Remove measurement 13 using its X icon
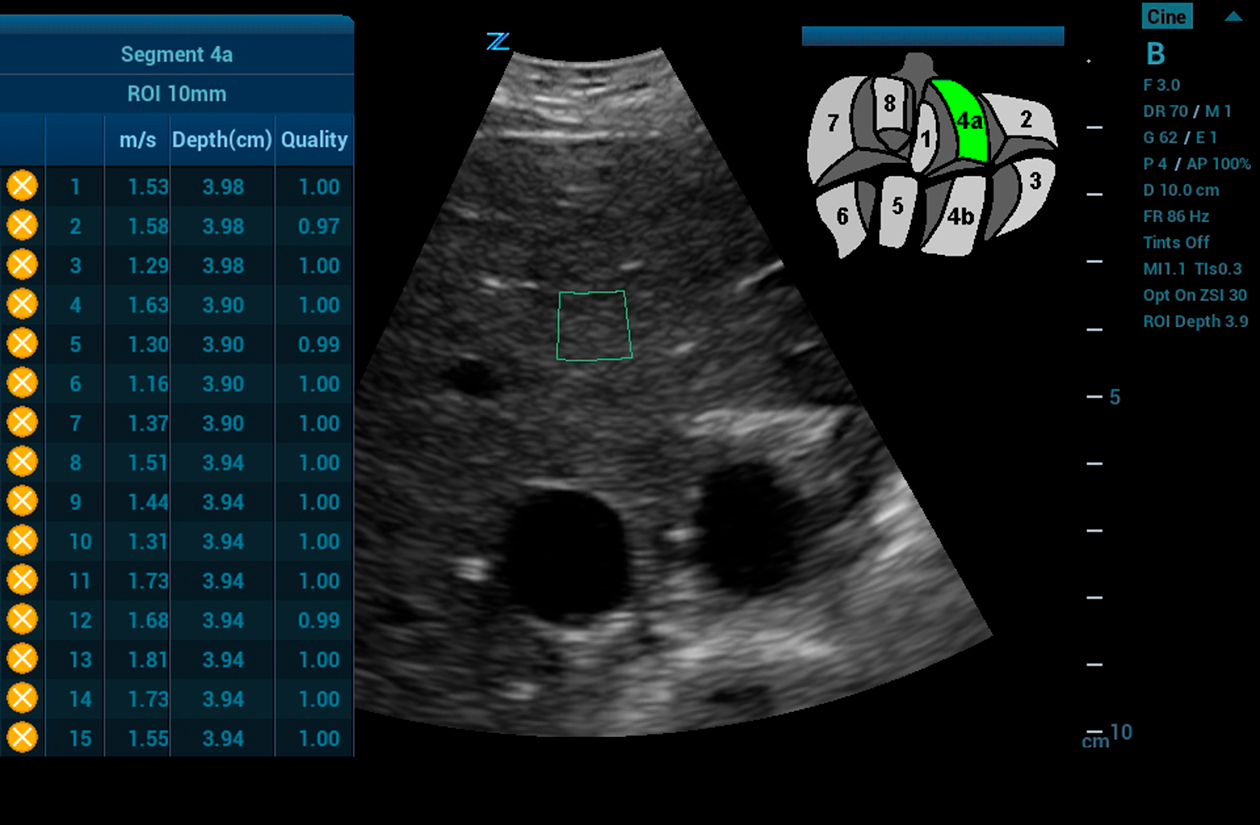This screenshot has width=1260, height=825. point(22,659)
